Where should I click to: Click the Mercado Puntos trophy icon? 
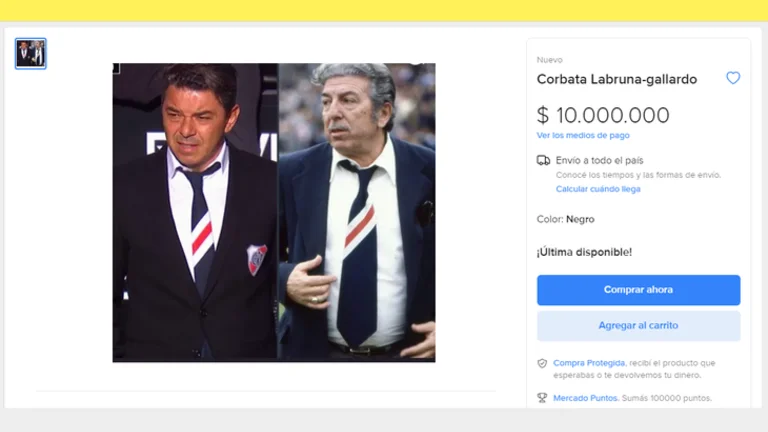point(542,398)
